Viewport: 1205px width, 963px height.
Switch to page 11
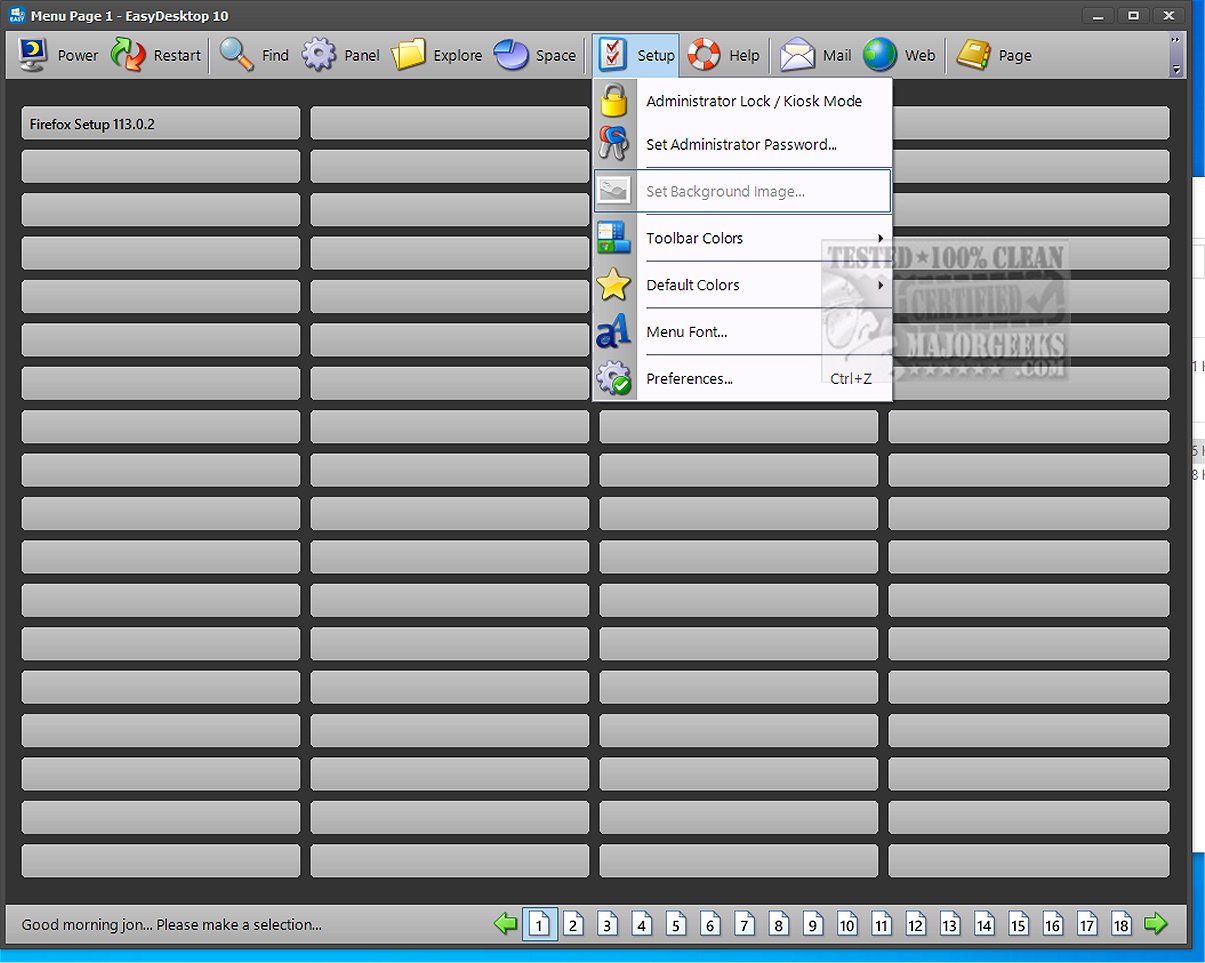881,925
